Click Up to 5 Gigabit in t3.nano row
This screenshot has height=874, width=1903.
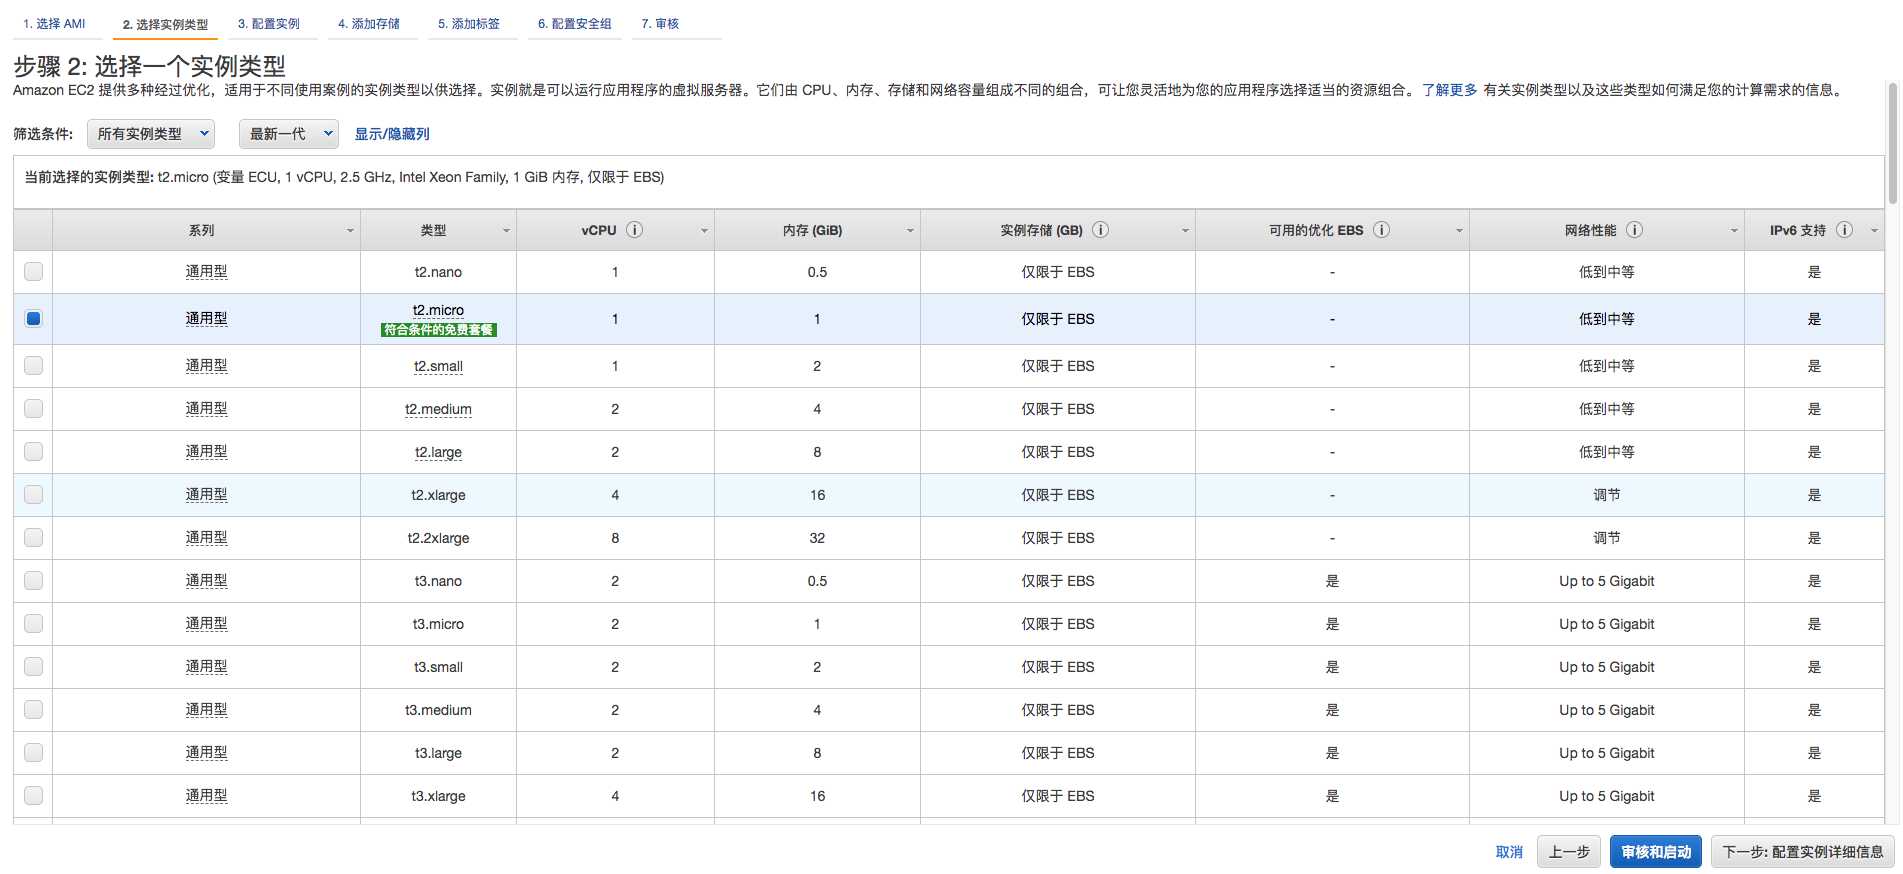(1606, 581)
